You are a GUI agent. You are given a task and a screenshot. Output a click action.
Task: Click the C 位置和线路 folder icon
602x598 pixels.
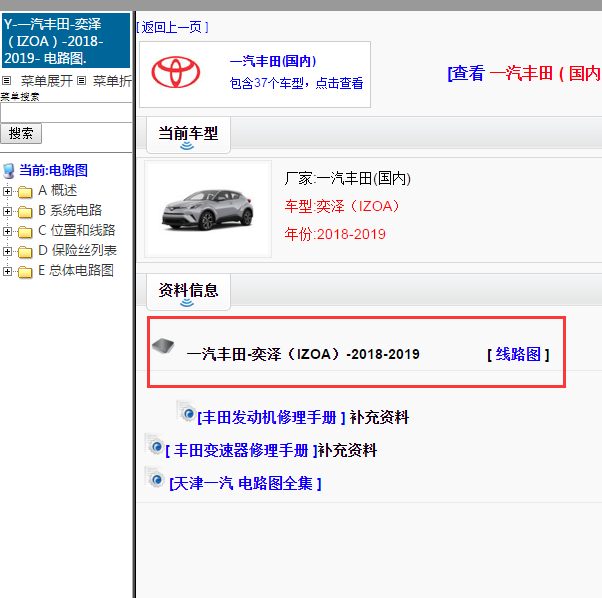coord(25,231)
